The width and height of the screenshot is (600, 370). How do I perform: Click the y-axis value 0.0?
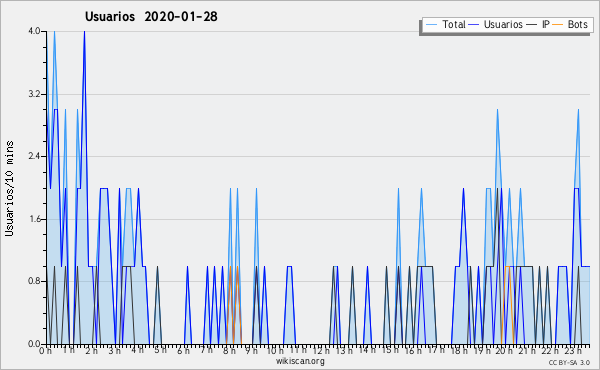click(x=34, y=344)
